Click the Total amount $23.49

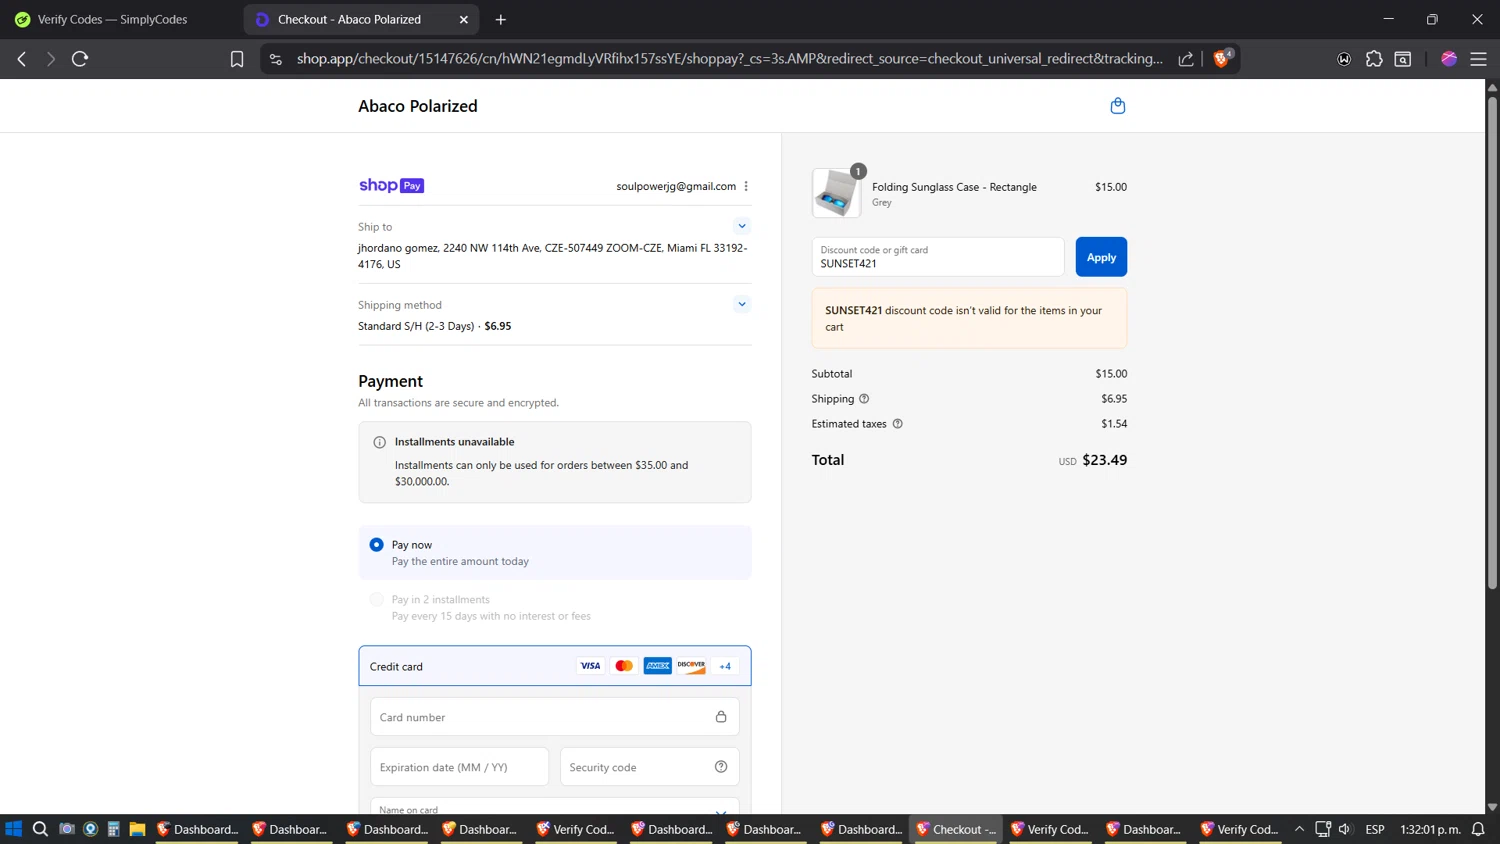1104,460
